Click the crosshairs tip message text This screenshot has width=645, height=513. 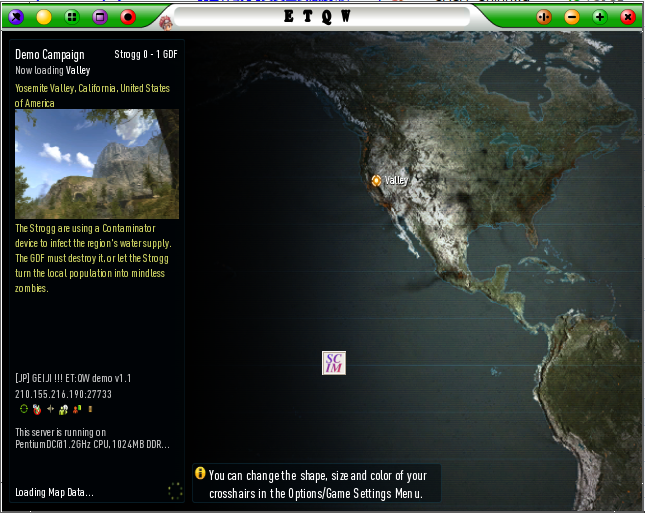(318, 484)
